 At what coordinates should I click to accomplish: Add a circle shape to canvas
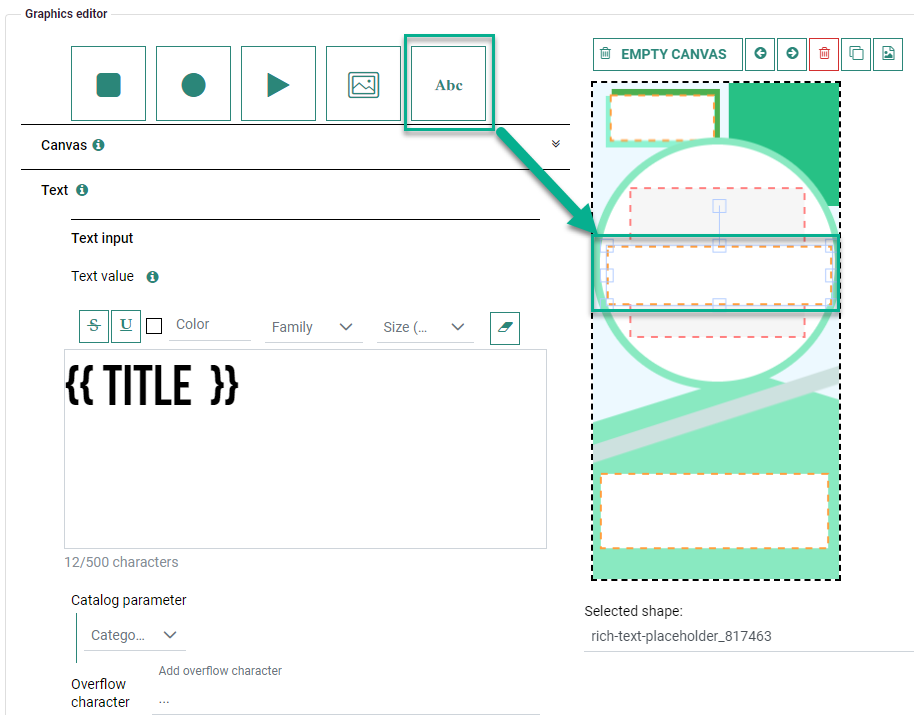click(193, 84)
